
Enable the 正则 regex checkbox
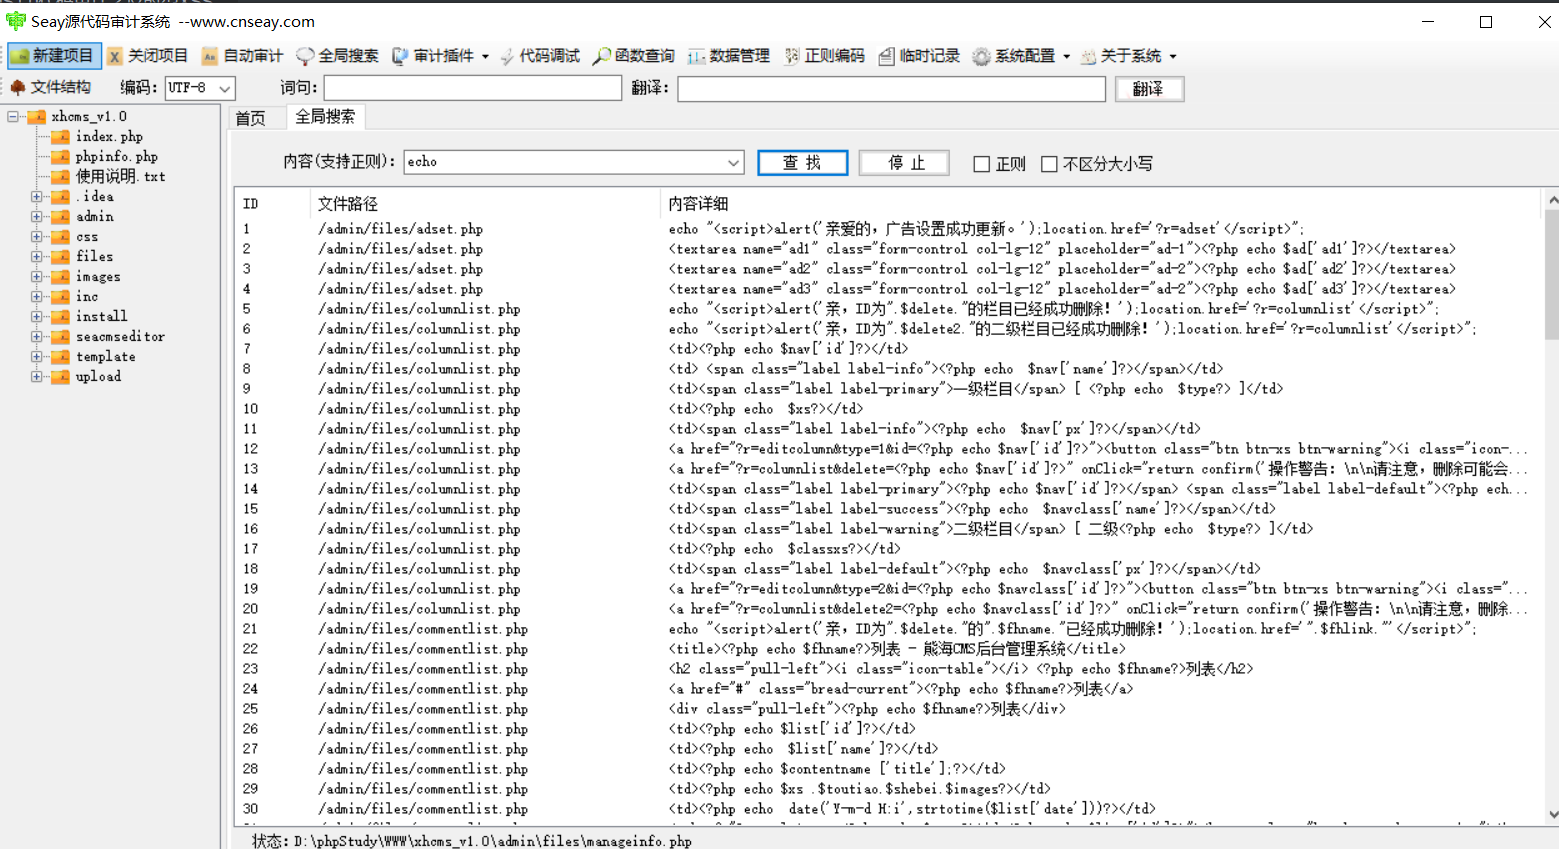[982, 164]
